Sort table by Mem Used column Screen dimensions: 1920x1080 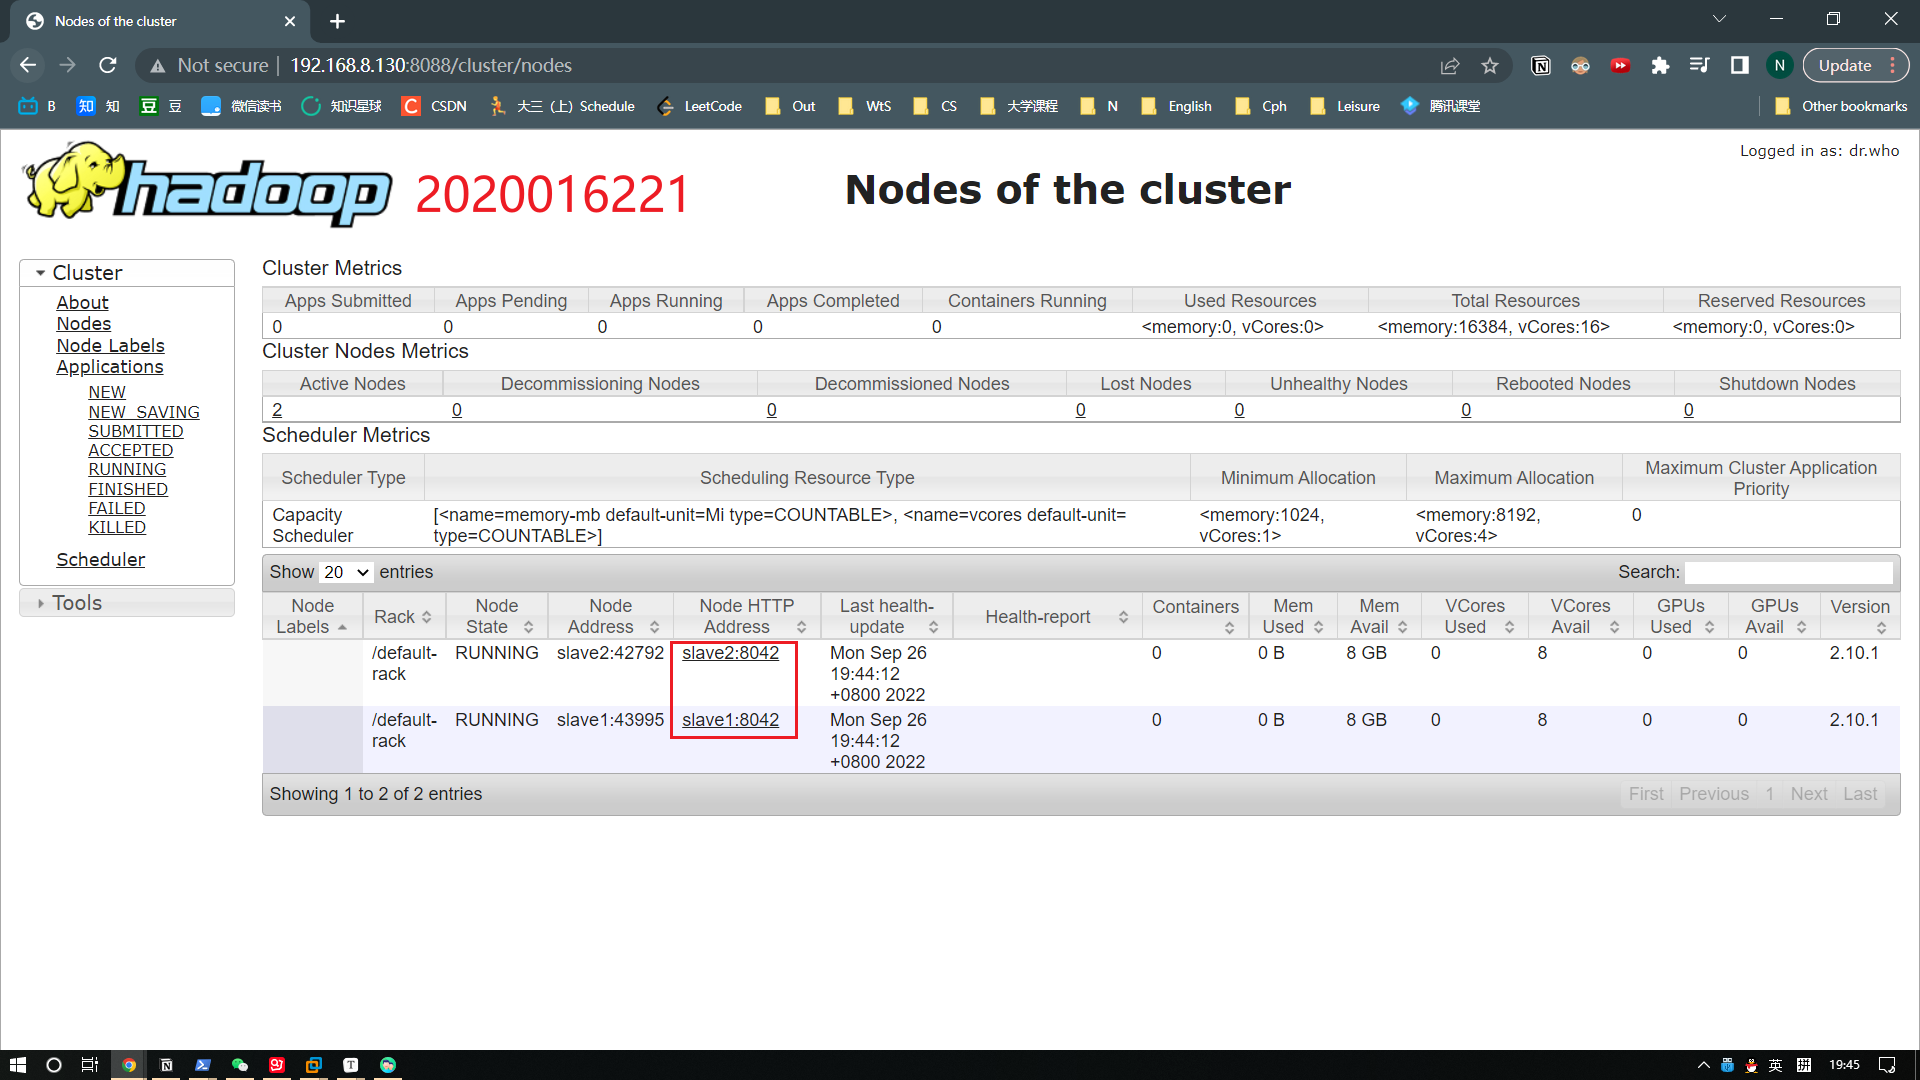[1292, 616]
